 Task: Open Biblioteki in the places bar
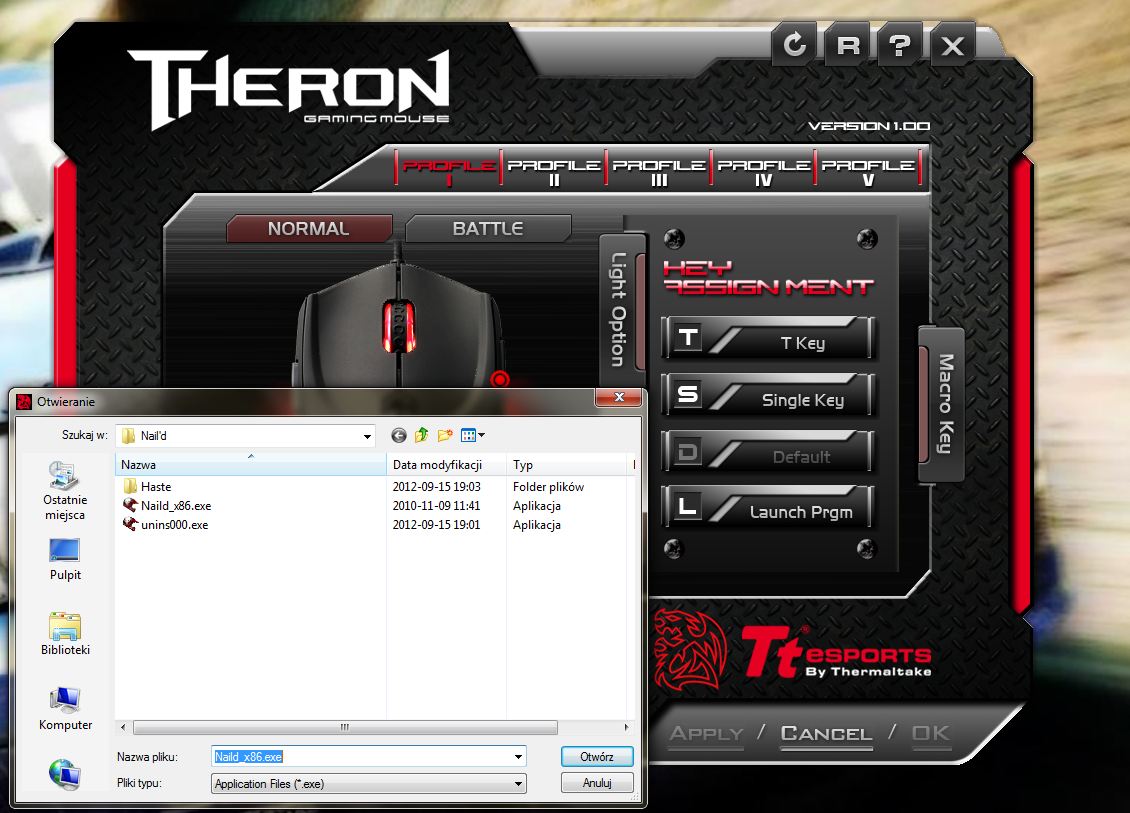pos(65,634)
